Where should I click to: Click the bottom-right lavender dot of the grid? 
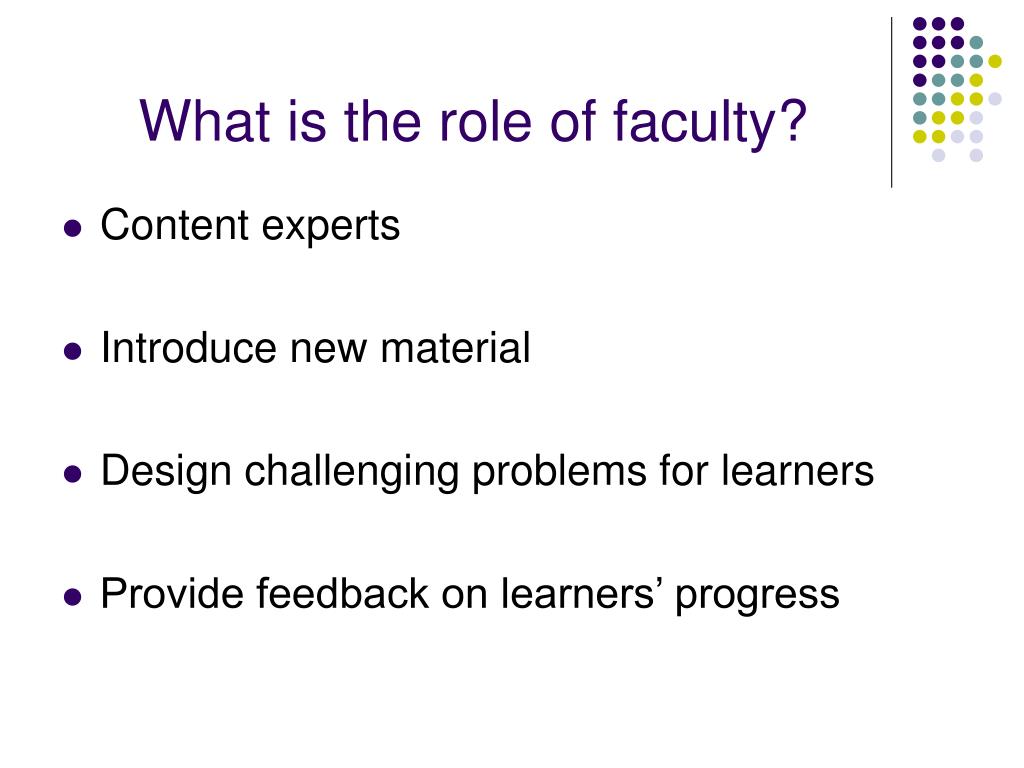pos(976,155)
